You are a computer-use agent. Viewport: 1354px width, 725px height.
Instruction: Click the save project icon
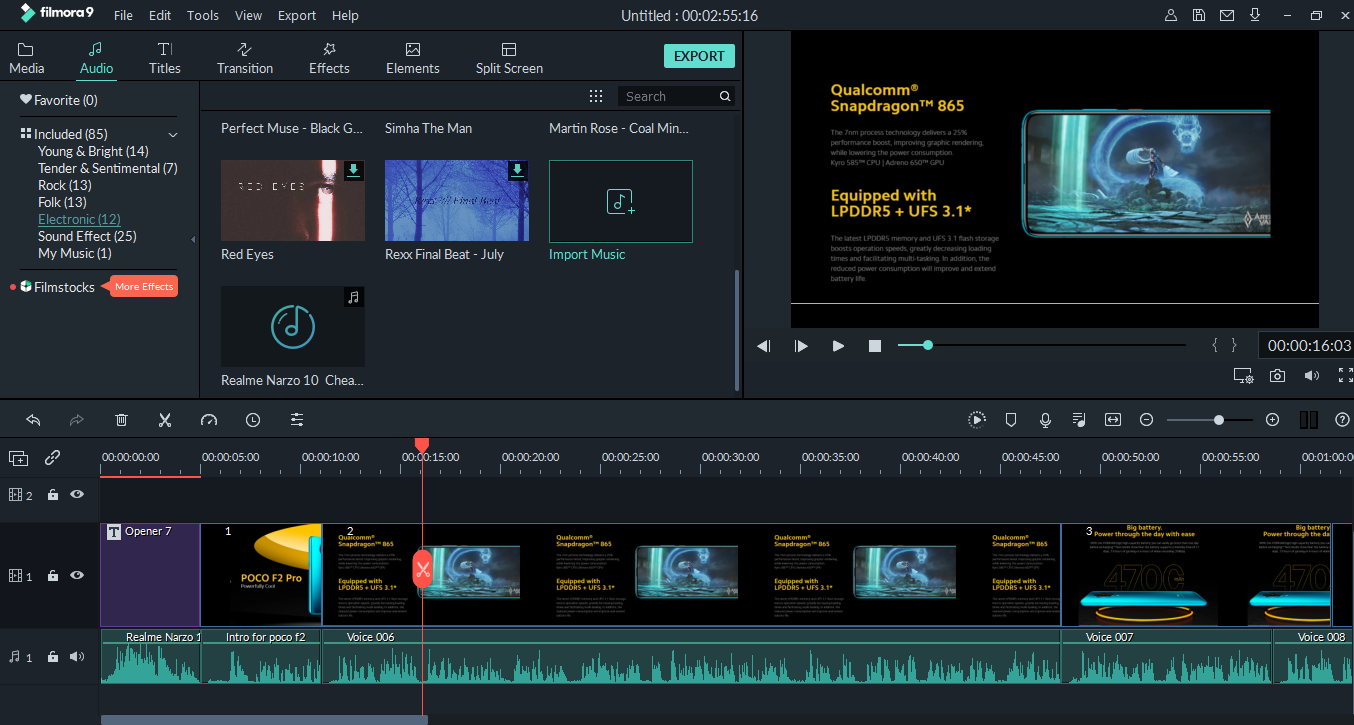pyautogui.click(x=1199, y=15)
